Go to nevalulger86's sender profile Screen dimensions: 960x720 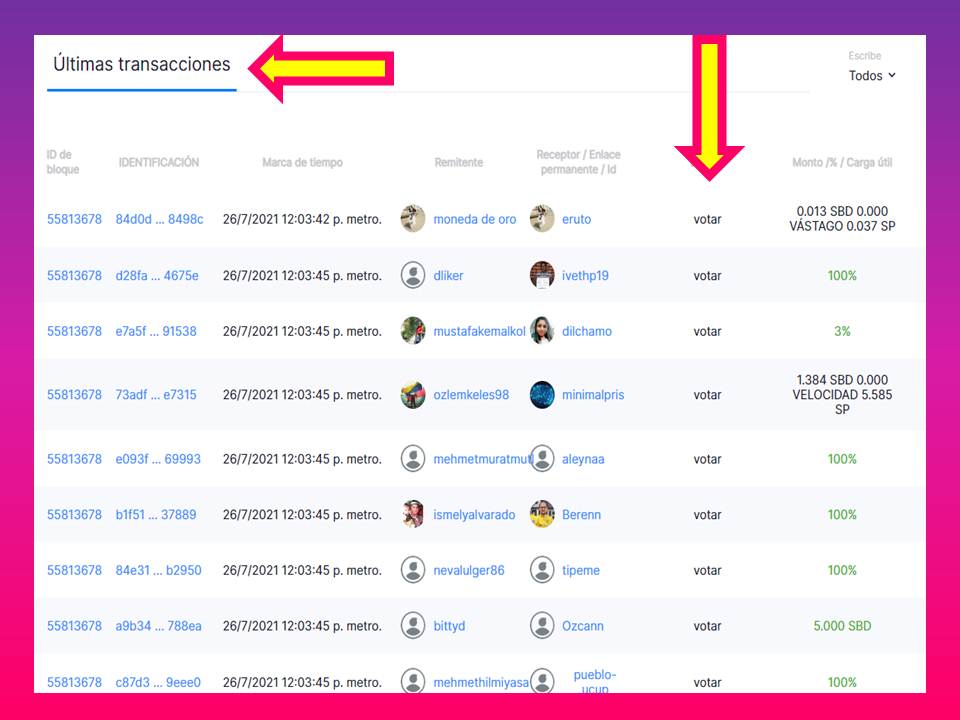point(469,571)
